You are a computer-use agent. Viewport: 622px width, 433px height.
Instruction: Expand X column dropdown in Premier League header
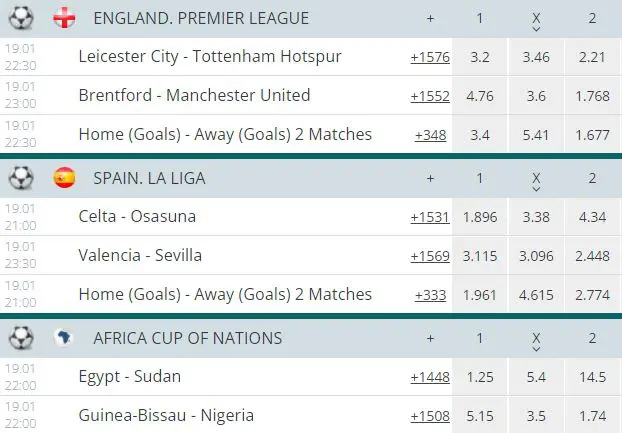click(536, 29)
